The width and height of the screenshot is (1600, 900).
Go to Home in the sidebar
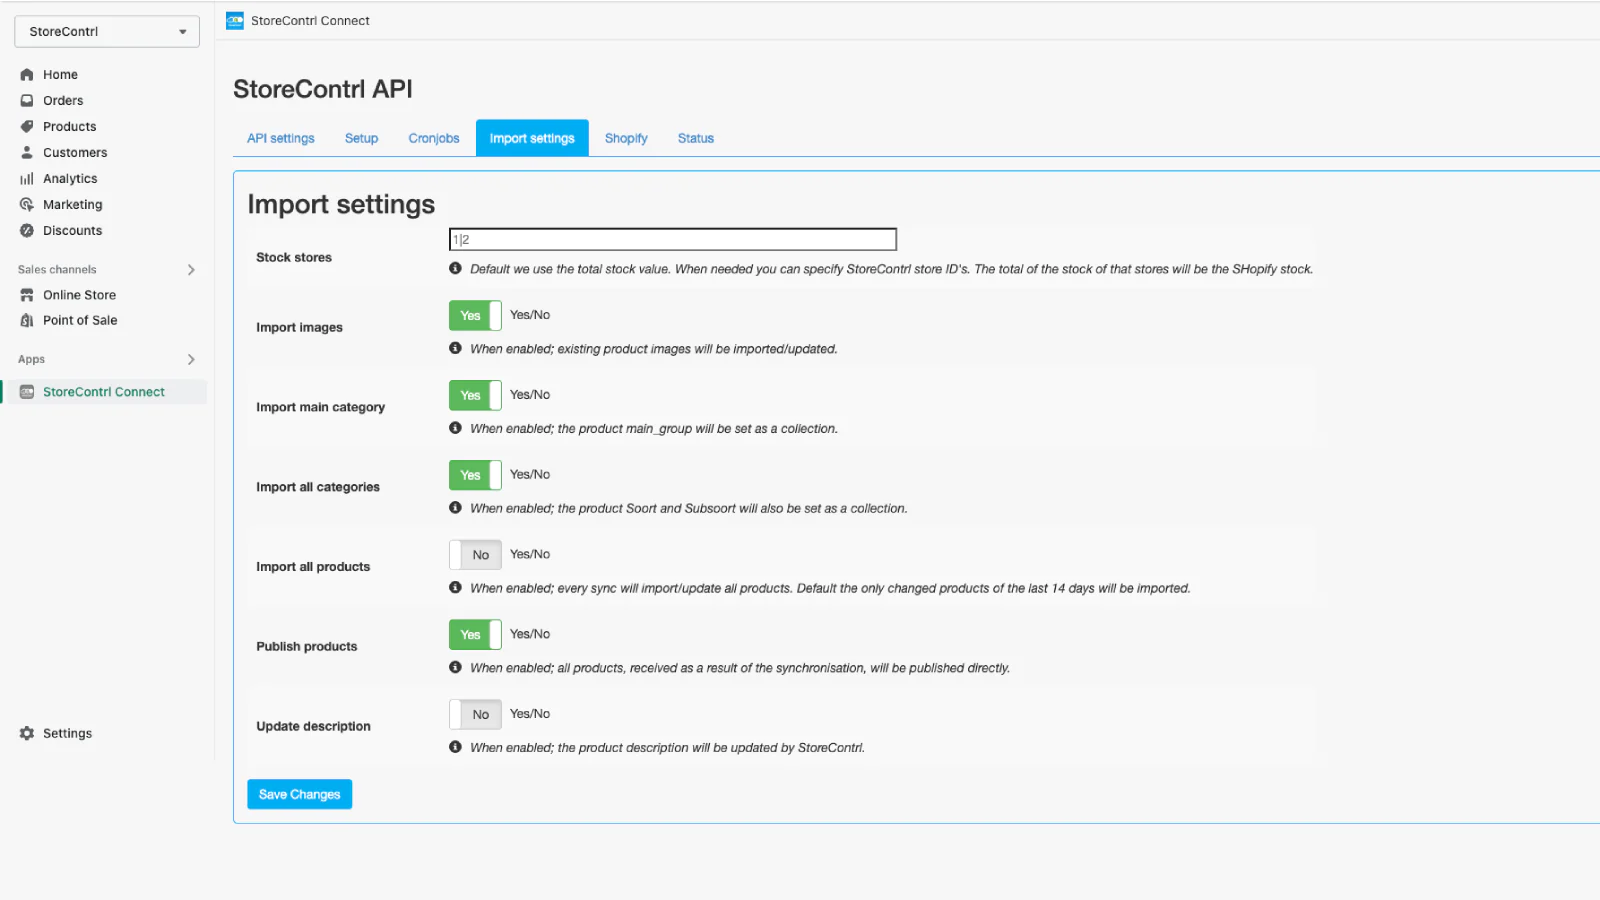[x=60, y=75]
